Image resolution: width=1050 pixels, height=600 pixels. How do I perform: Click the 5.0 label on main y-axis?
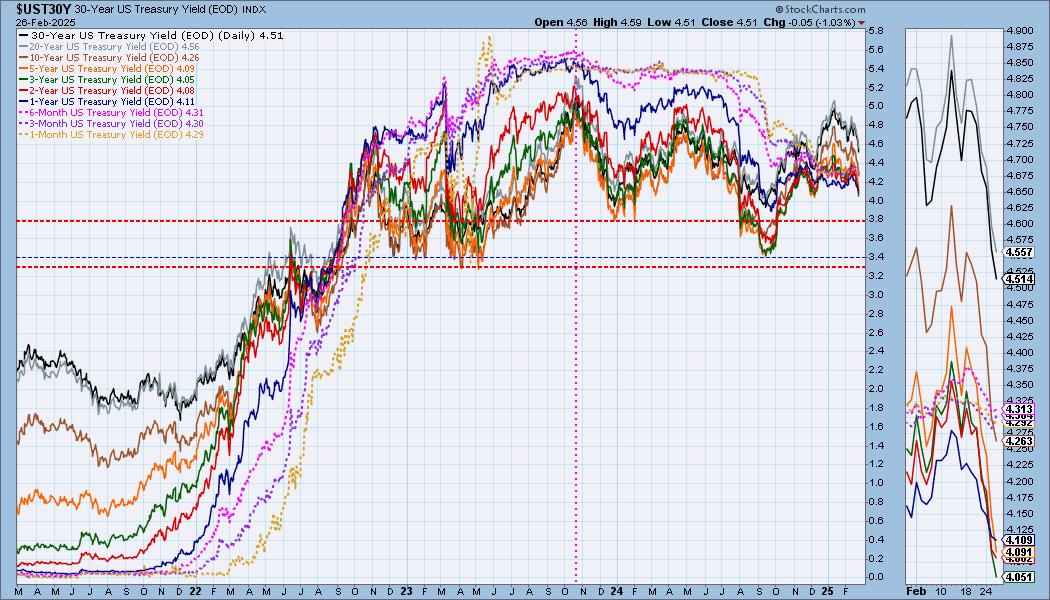[876, 106]
